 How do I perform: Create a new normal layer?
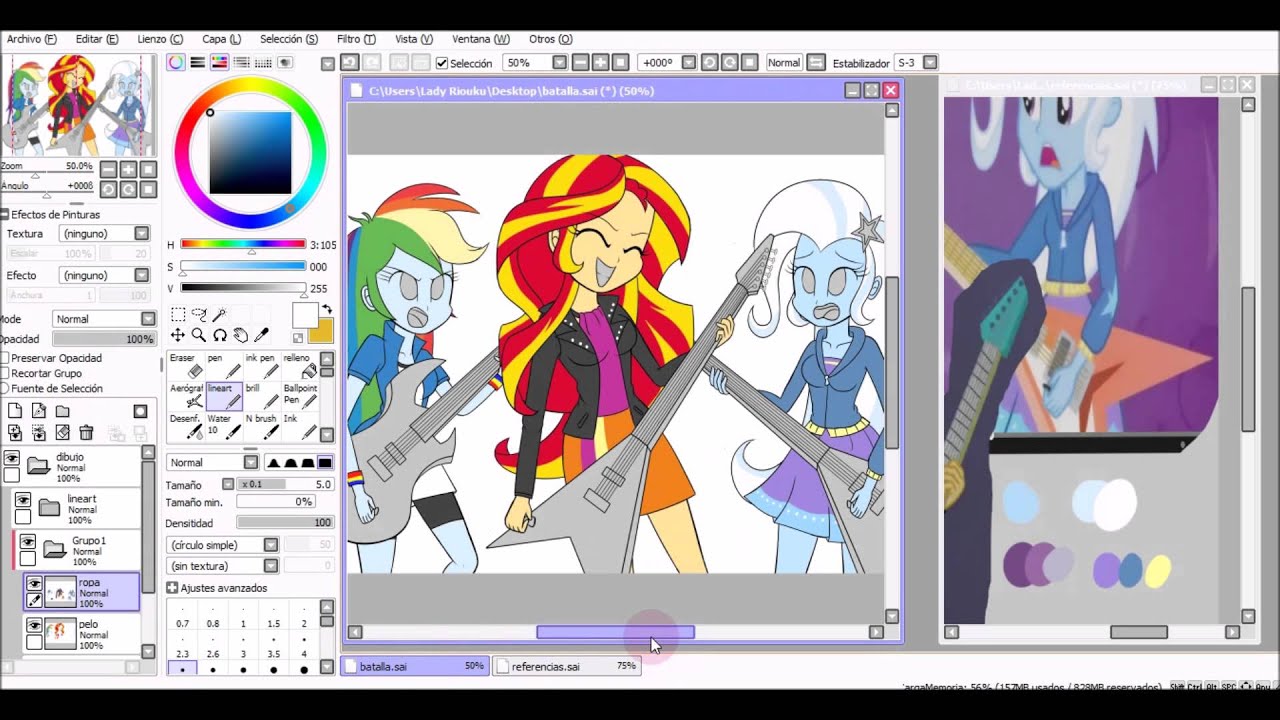tap(15, 411)
